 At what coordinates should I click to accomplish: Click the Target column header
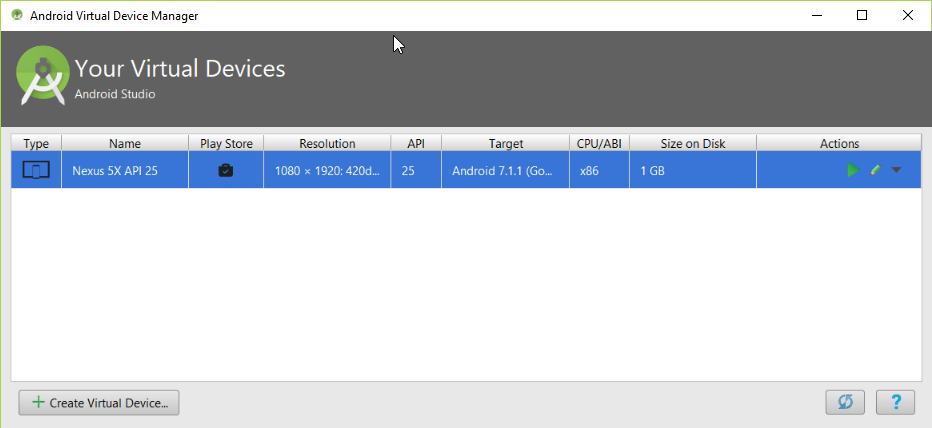pos(505,144)
